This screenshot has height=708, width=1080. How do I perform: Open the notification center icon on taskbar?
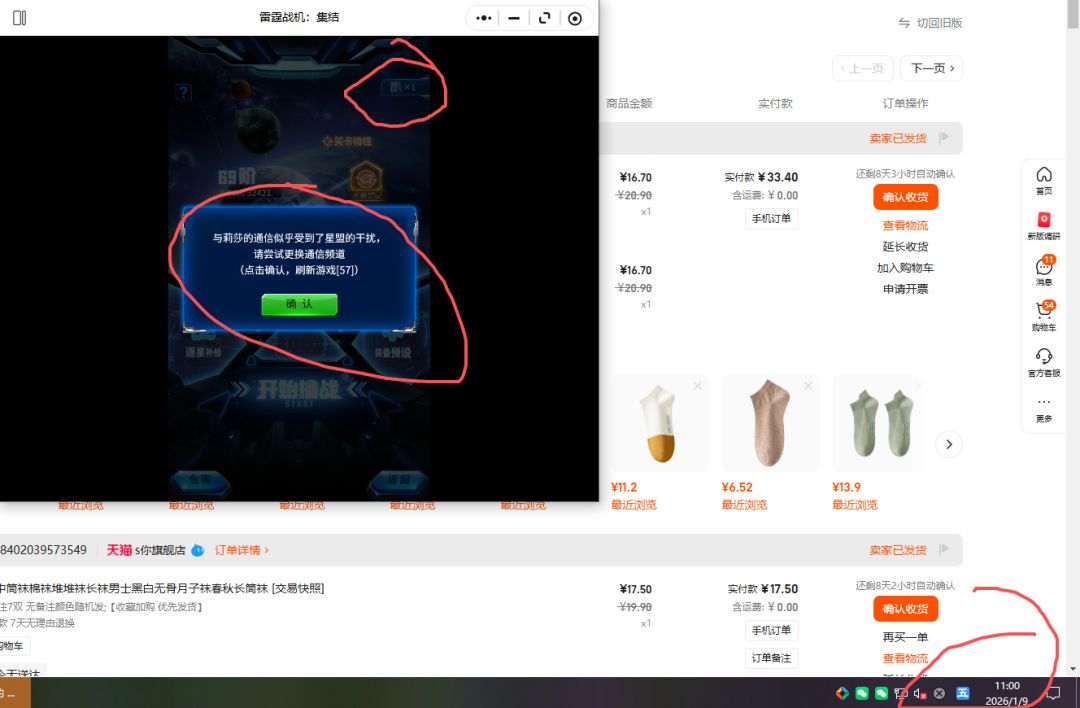tap(1054, 694)
